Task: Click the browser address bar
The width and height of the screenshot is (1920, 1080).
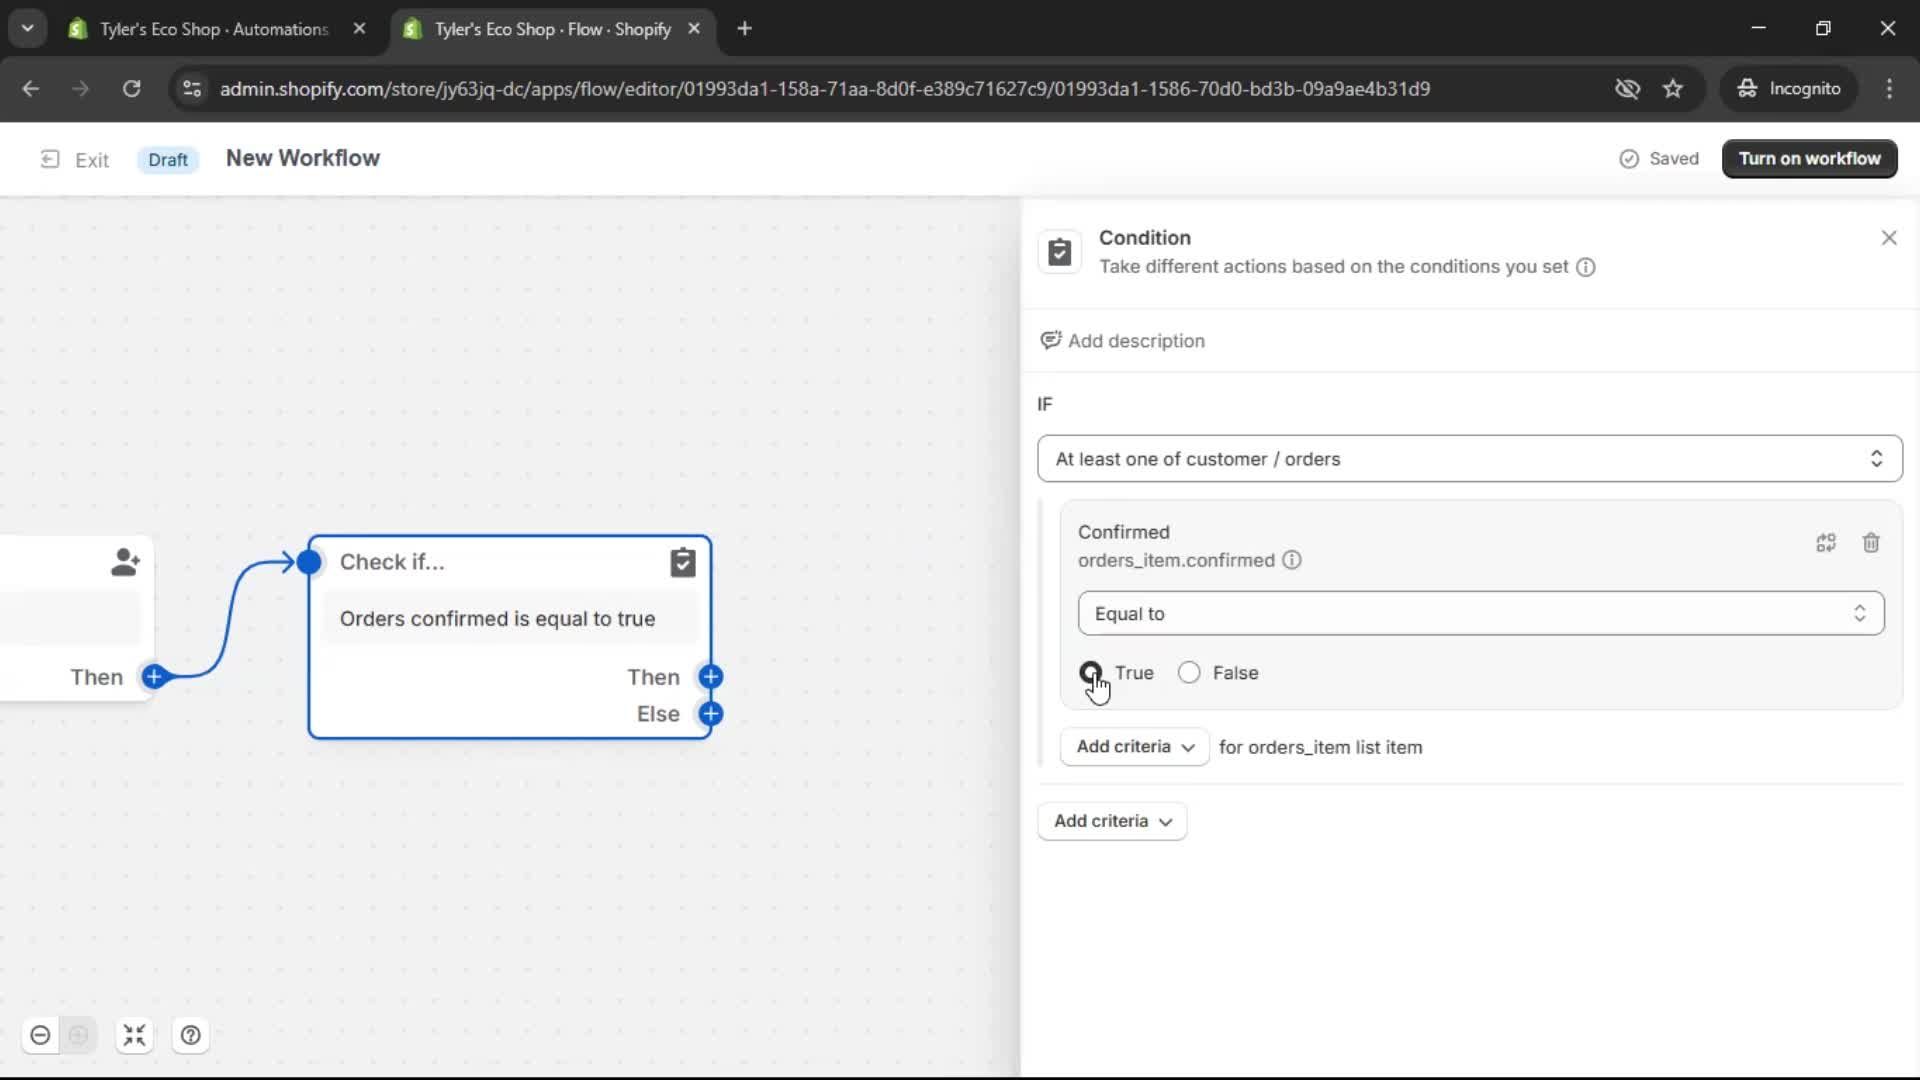Action: point(820,88)
